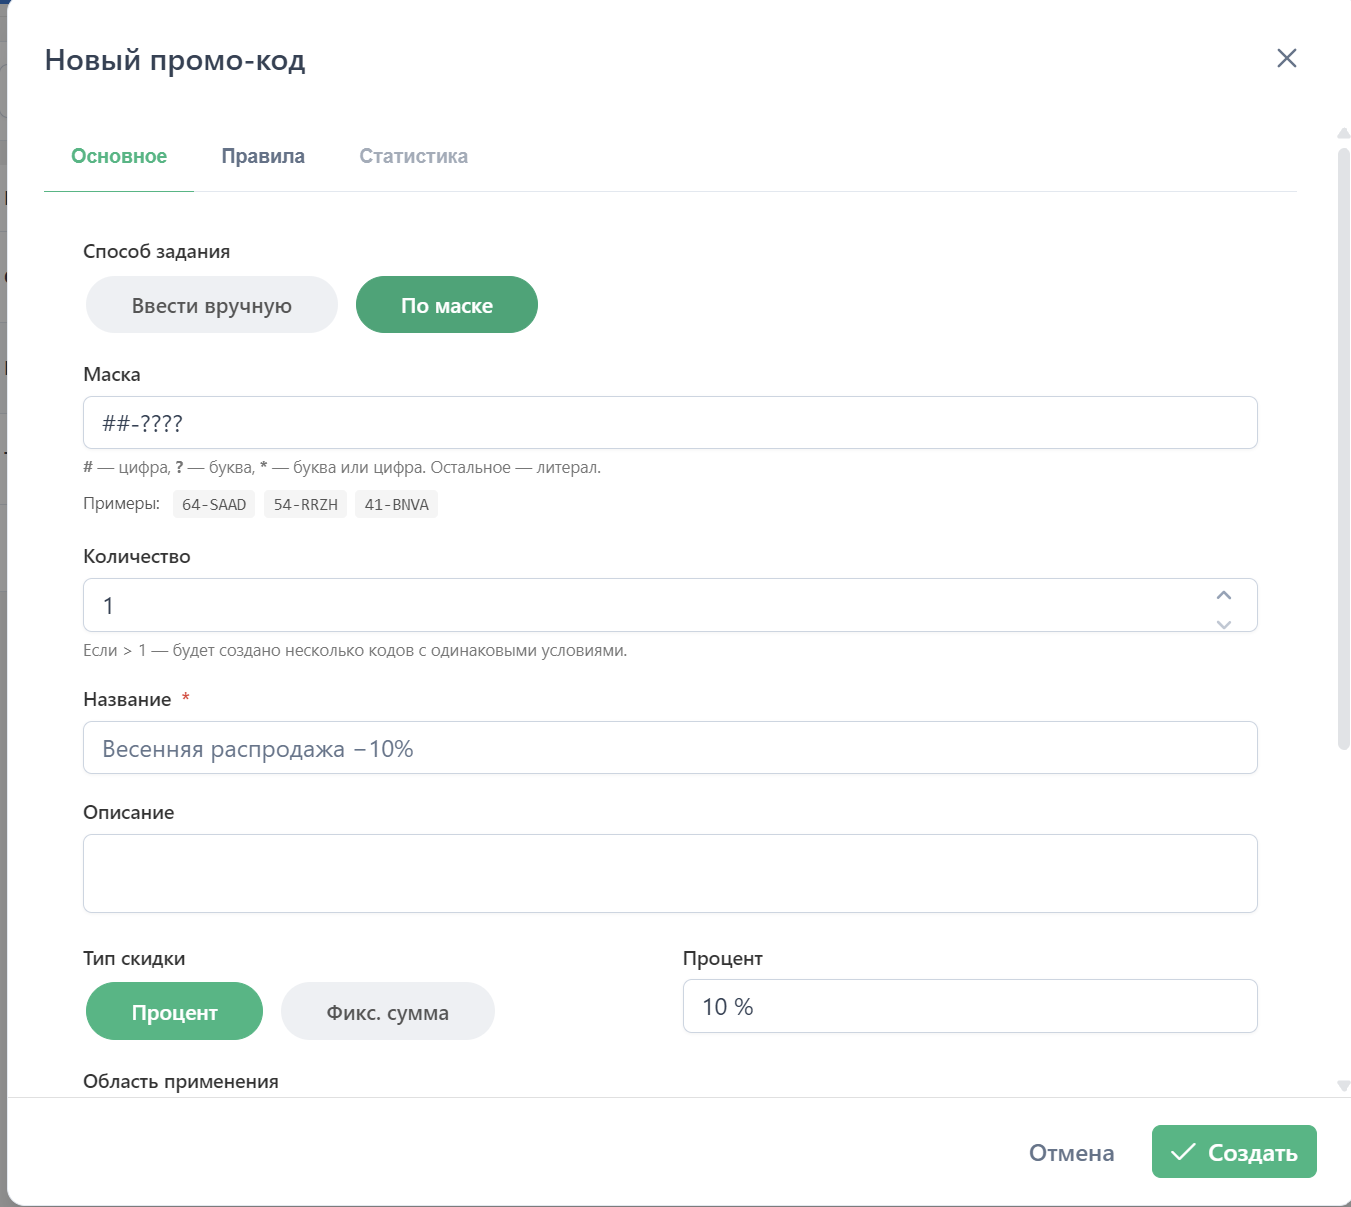Viewport: 1351px width, 1207px height.
Task: Click the Создать button
Action: click(1233, 1152)
